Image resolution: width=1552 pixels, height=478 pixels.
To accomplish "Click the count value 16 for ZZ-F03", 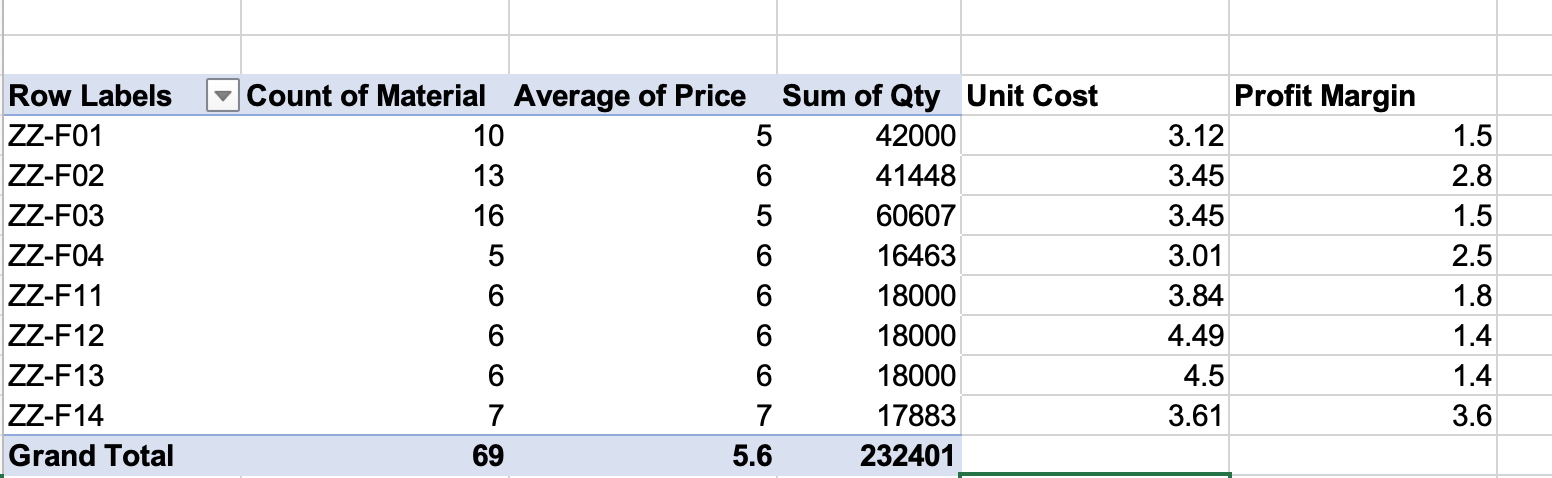I will (488, 216).
